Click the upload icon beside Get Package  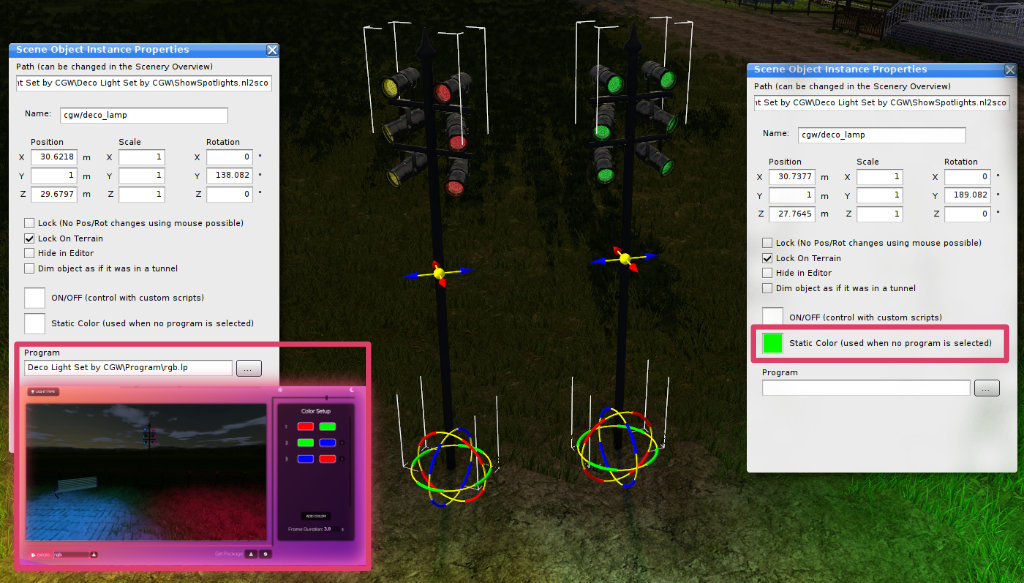[251, 554]
